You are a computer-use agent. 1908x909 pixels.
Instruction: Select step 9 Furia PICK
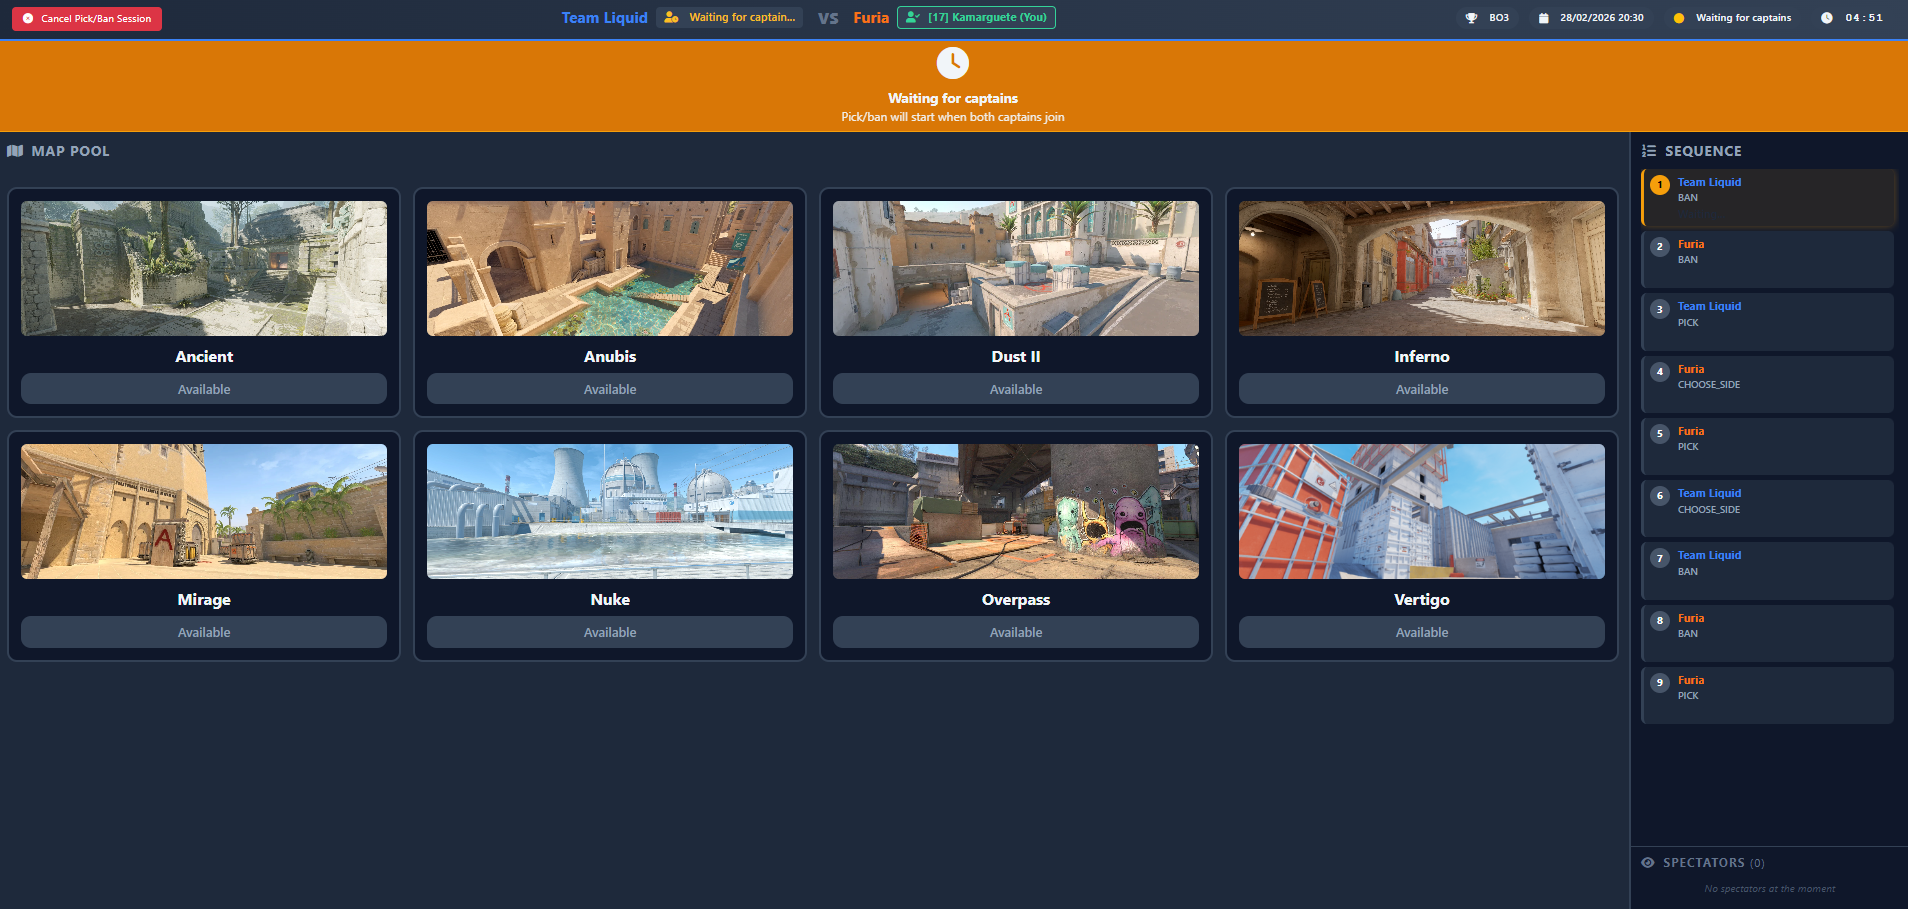1768,695
